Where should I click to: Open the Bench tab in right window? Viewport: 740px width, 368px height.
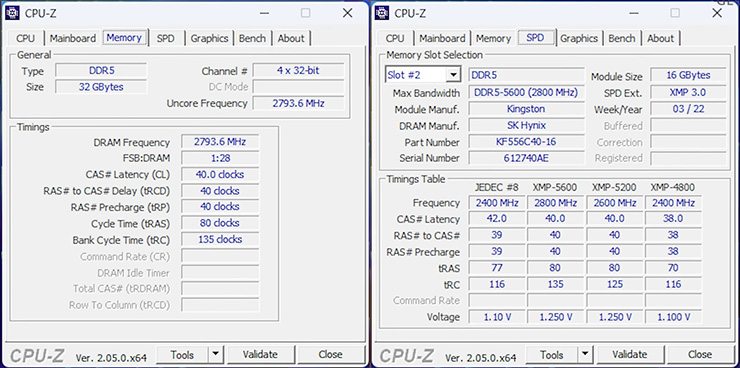click(622, 38)
